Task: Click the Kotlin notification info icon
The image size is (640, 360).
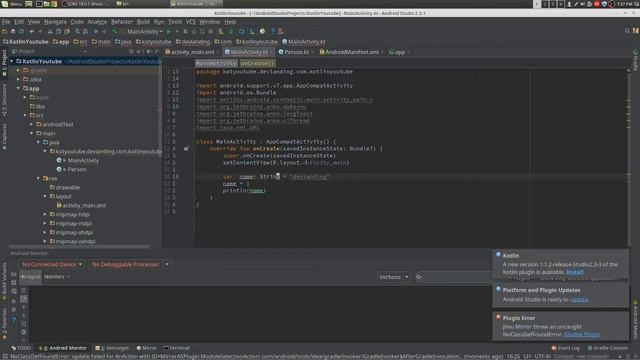Action: [498, 255]
